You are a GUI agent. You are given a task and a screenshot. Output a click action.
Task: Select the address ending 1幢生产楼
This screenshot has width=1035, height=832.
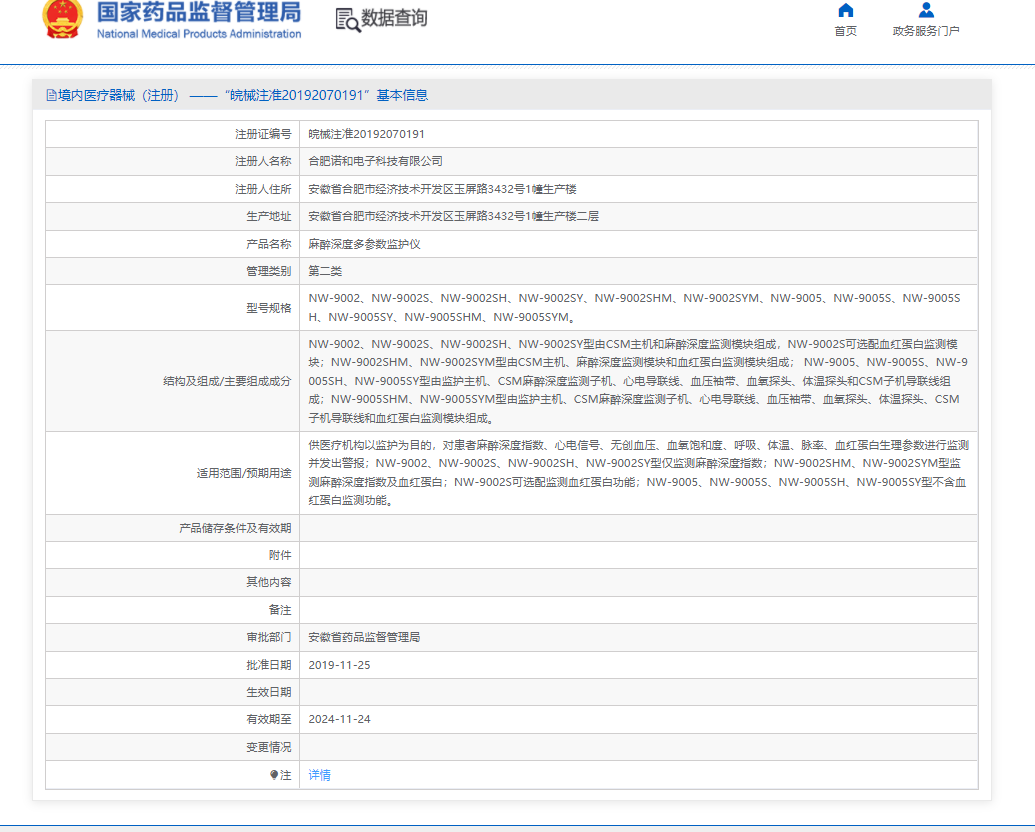(442, 189)
